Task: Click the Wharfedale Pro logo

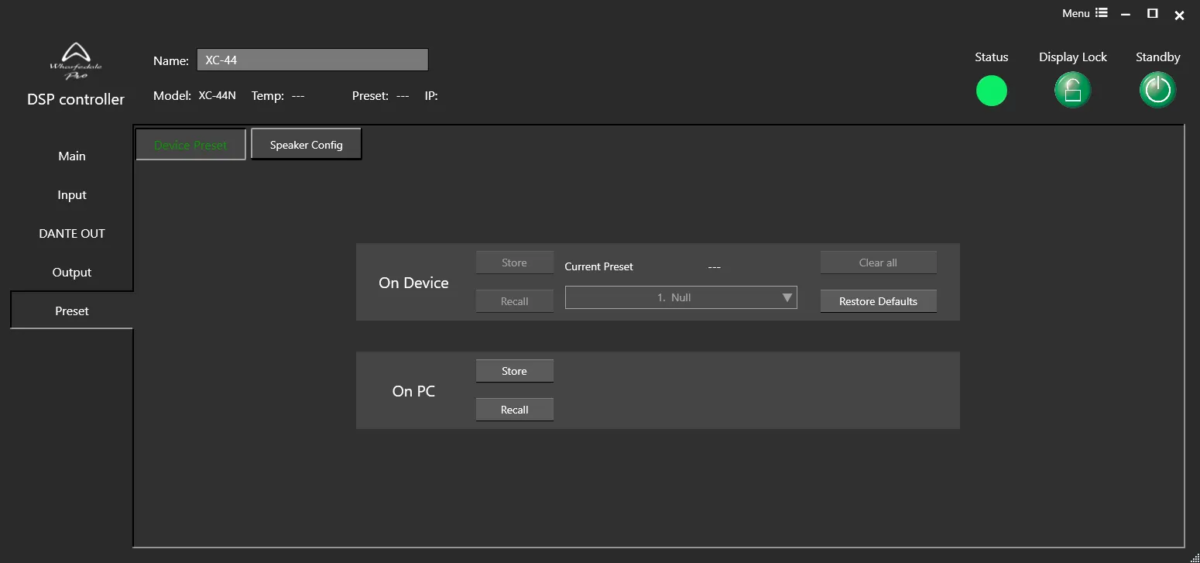Action: [75, 60]
